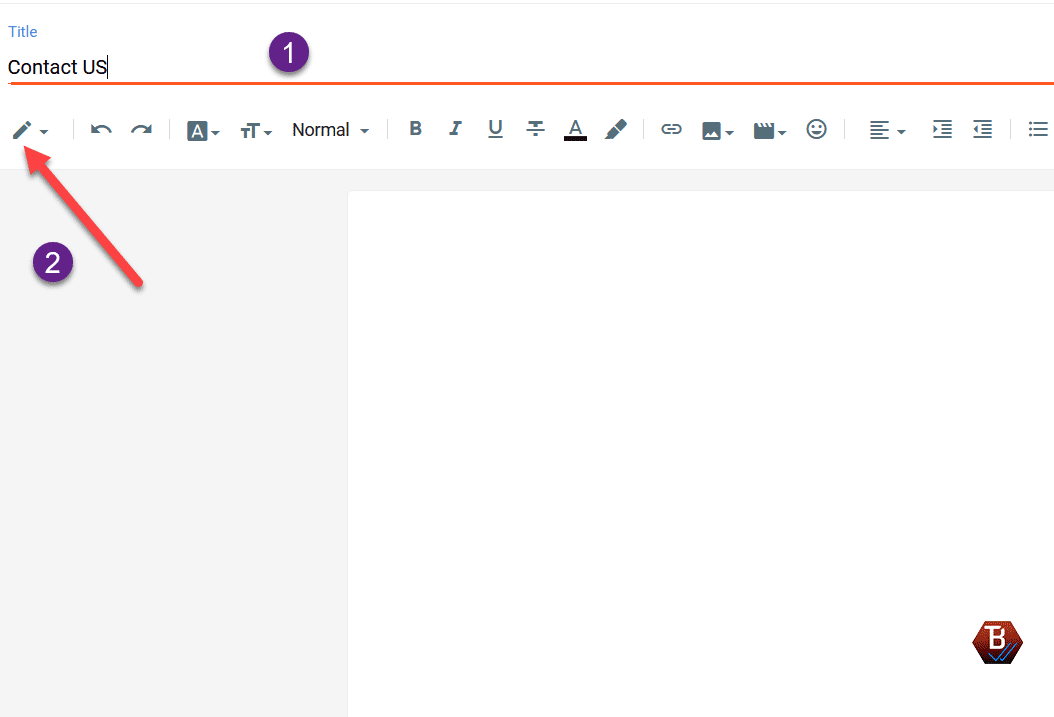Toggle strikethrough formatting
This screenshot has width=1054, height=717.
click(x=535, y=128)
